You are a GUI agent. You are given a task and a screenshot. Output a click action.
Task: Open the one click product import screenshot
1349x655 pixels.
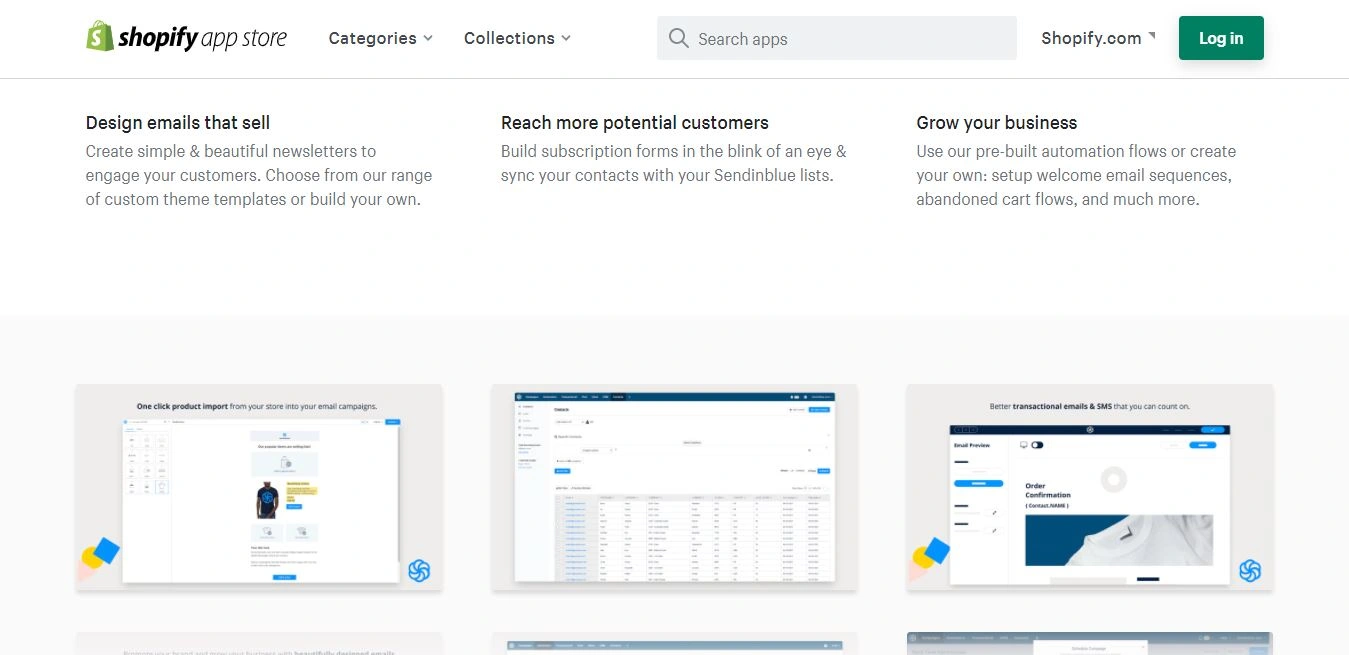tap(259, 487)
